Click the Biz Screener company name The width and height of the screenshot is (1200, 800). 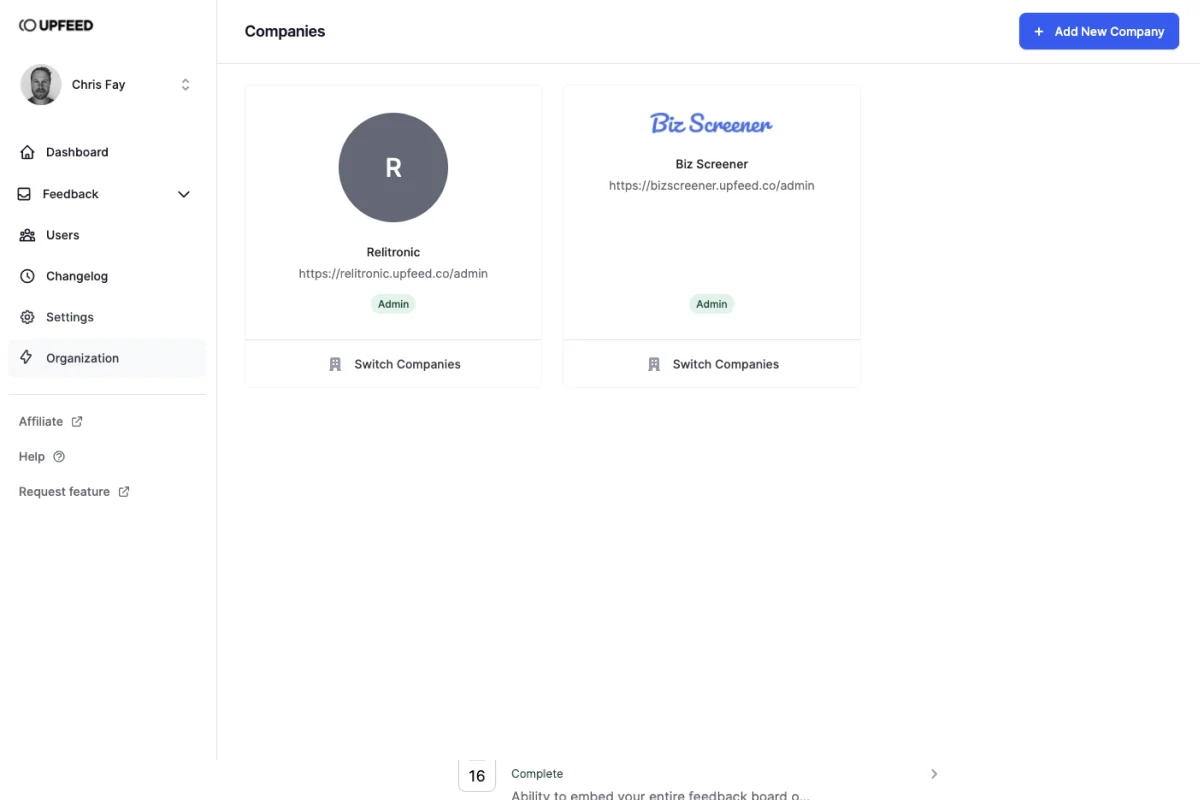tap(712, 164)
